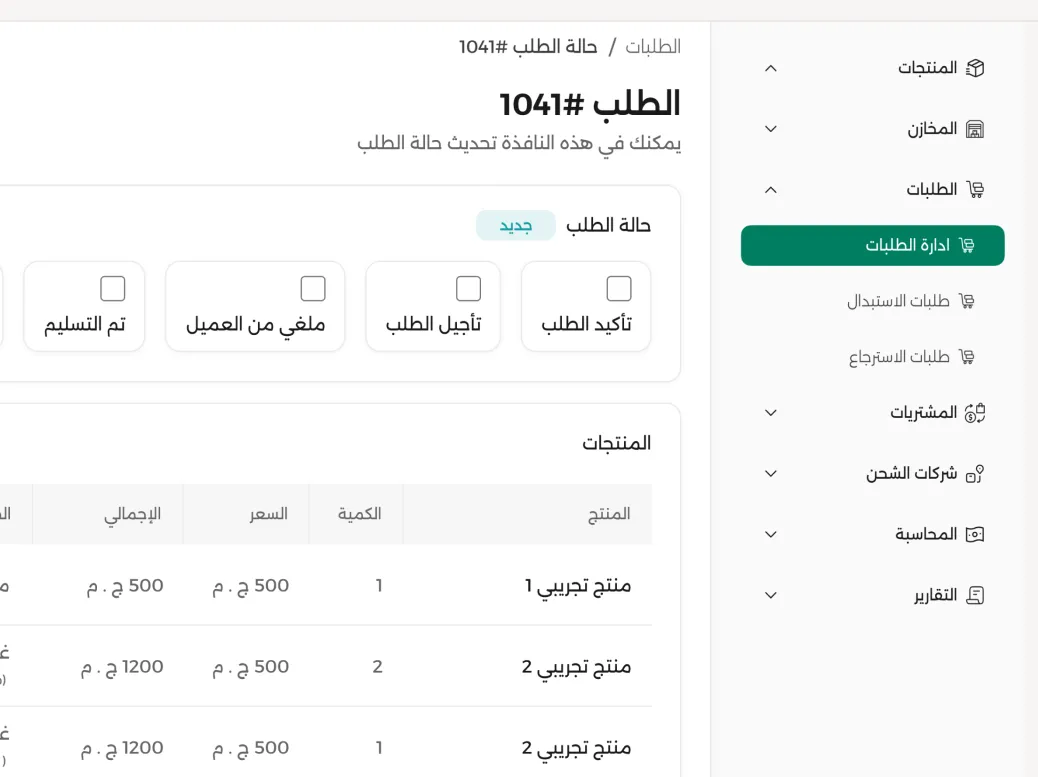This screenshot has height=777, width=1038.
Task: Select the ملغي من العميل option
Action: click(254, 306)
